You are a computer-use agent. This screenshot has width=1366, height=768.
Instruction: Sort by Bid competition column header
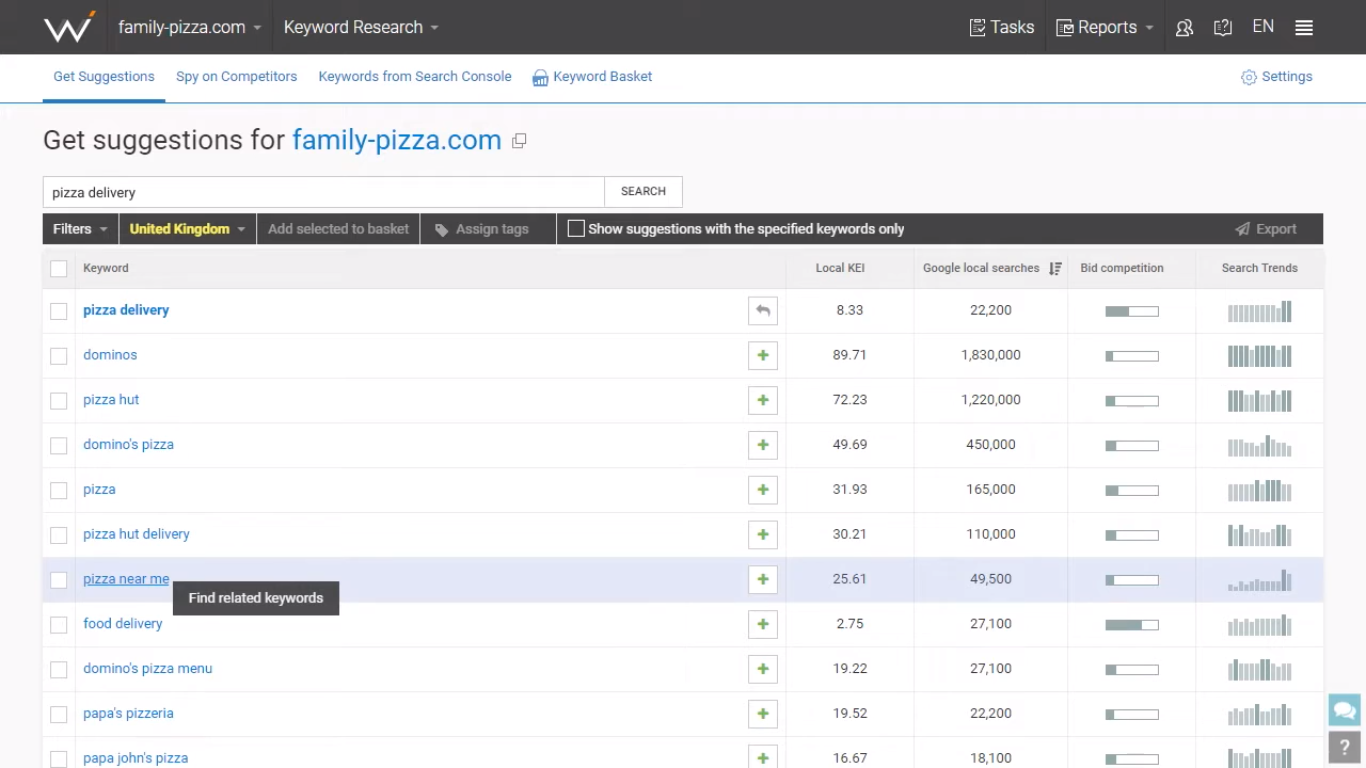[x=1122, y=268]
